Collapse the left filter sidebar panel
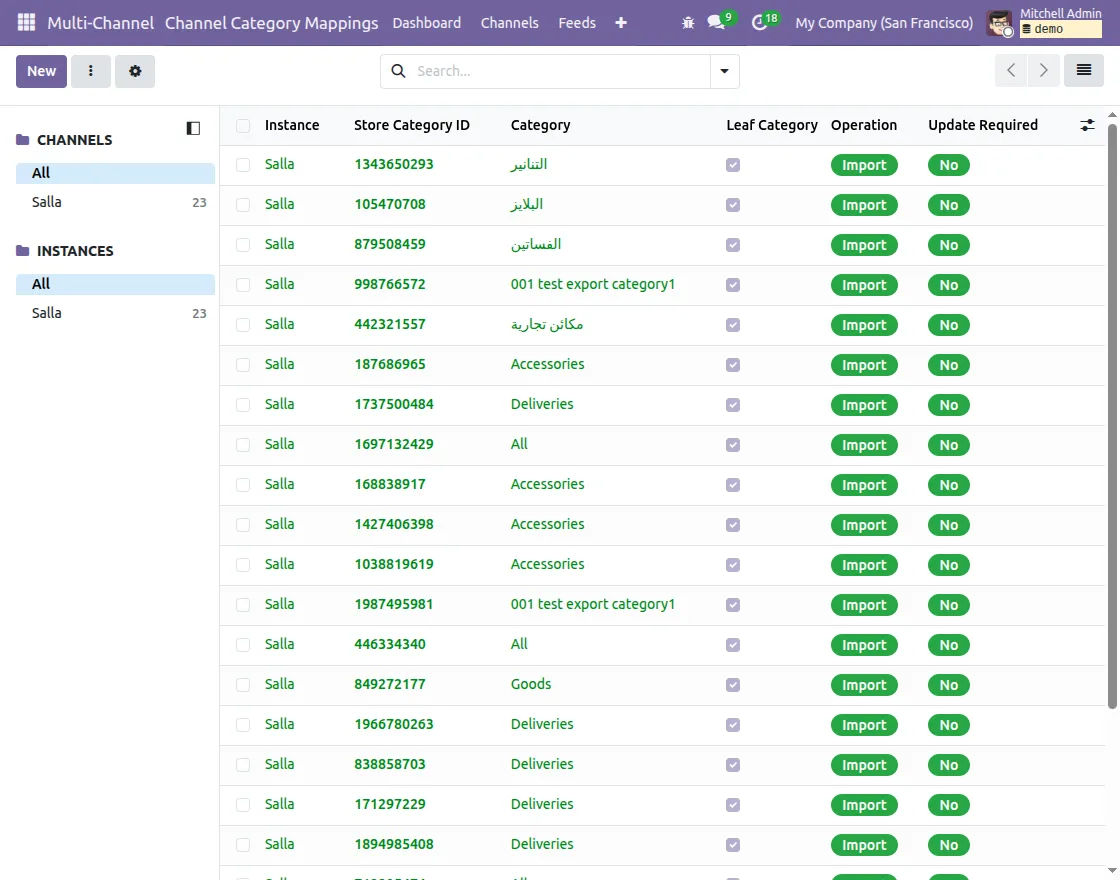This screenshot has width=1120, height=880. coord(193,128)
